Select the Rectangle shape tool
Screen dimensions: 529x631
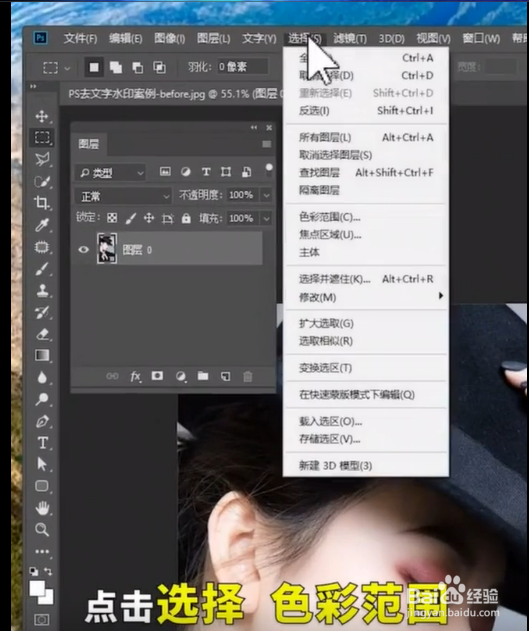pos(42,486)
